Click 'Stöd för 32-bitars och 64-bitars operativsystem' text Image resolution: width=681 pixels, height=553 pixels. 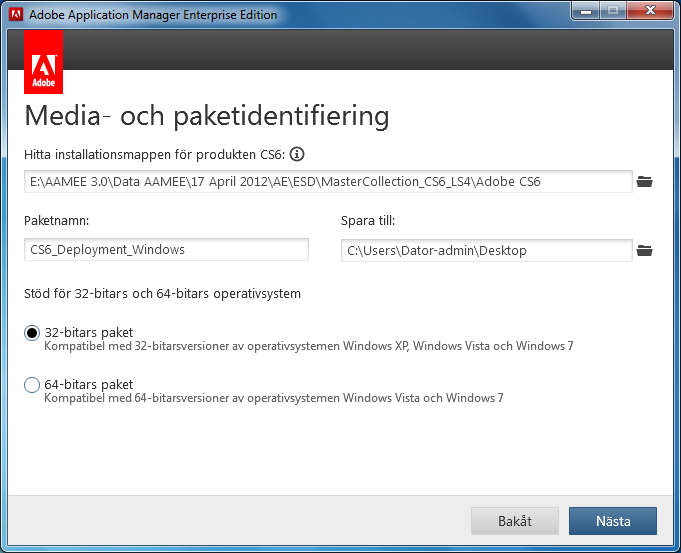point(162,294)
